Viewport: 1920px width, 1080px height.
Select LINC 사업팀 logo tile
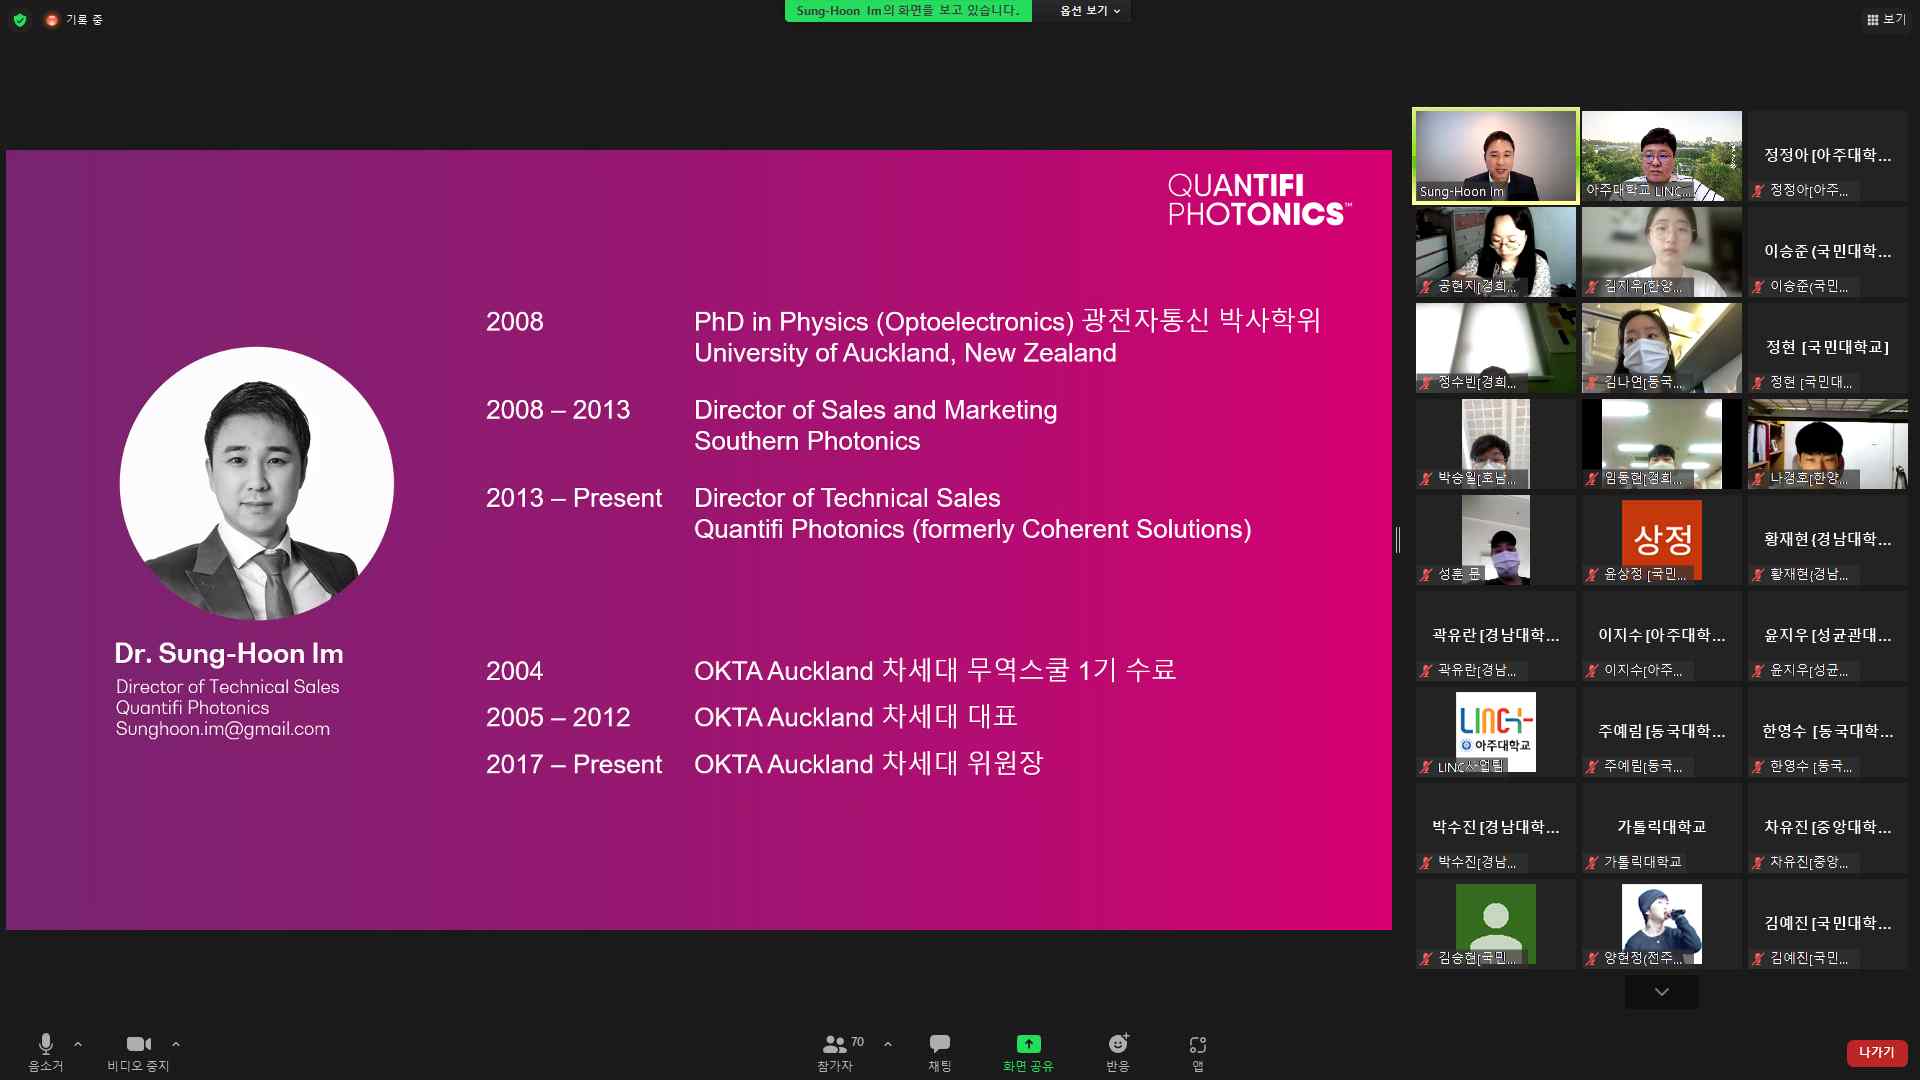[x=1495, y=732]
